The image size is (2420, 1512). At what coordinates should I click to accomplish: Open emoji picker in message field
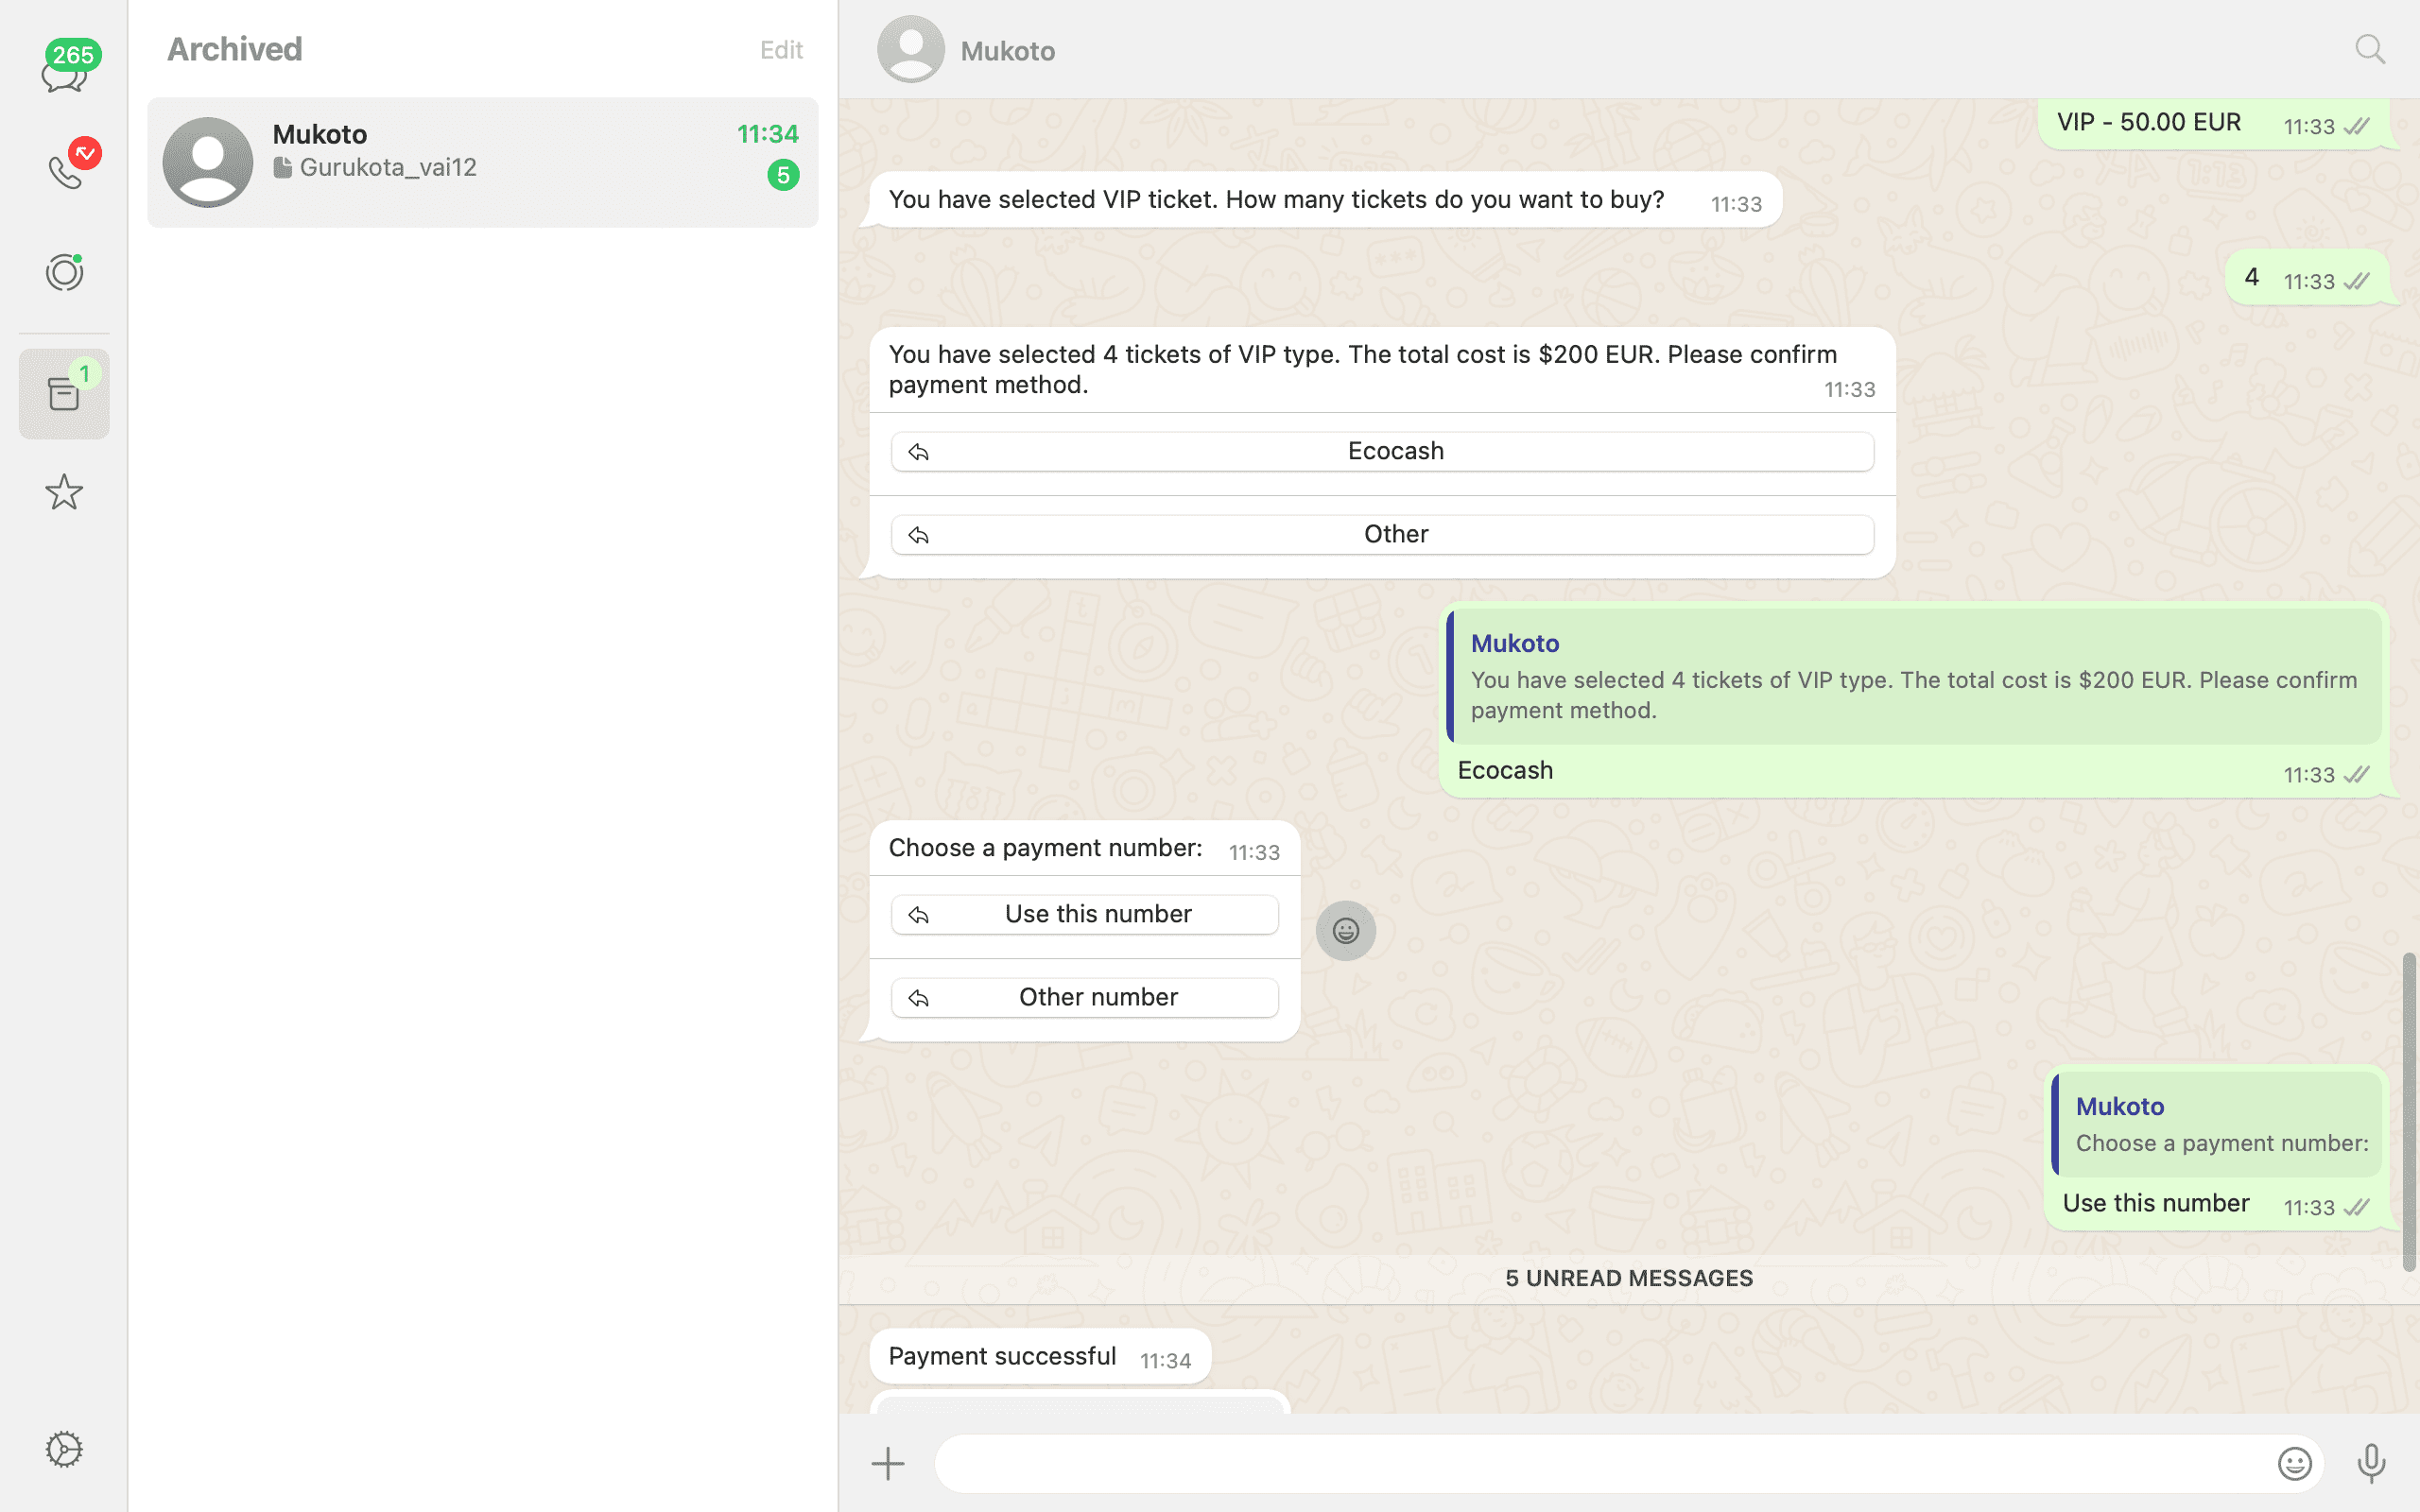click(x=2294, y=1464)
